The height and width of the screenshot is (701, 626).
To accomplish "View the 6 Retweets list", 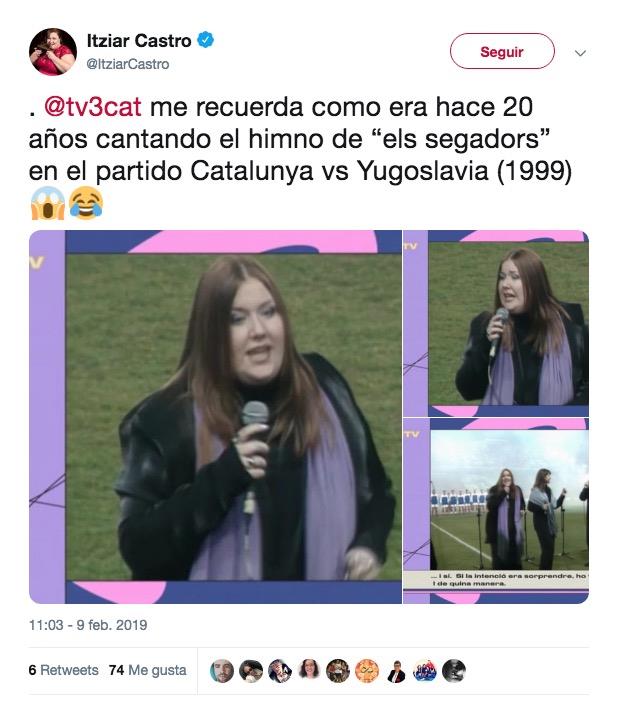I will (63, 670).
